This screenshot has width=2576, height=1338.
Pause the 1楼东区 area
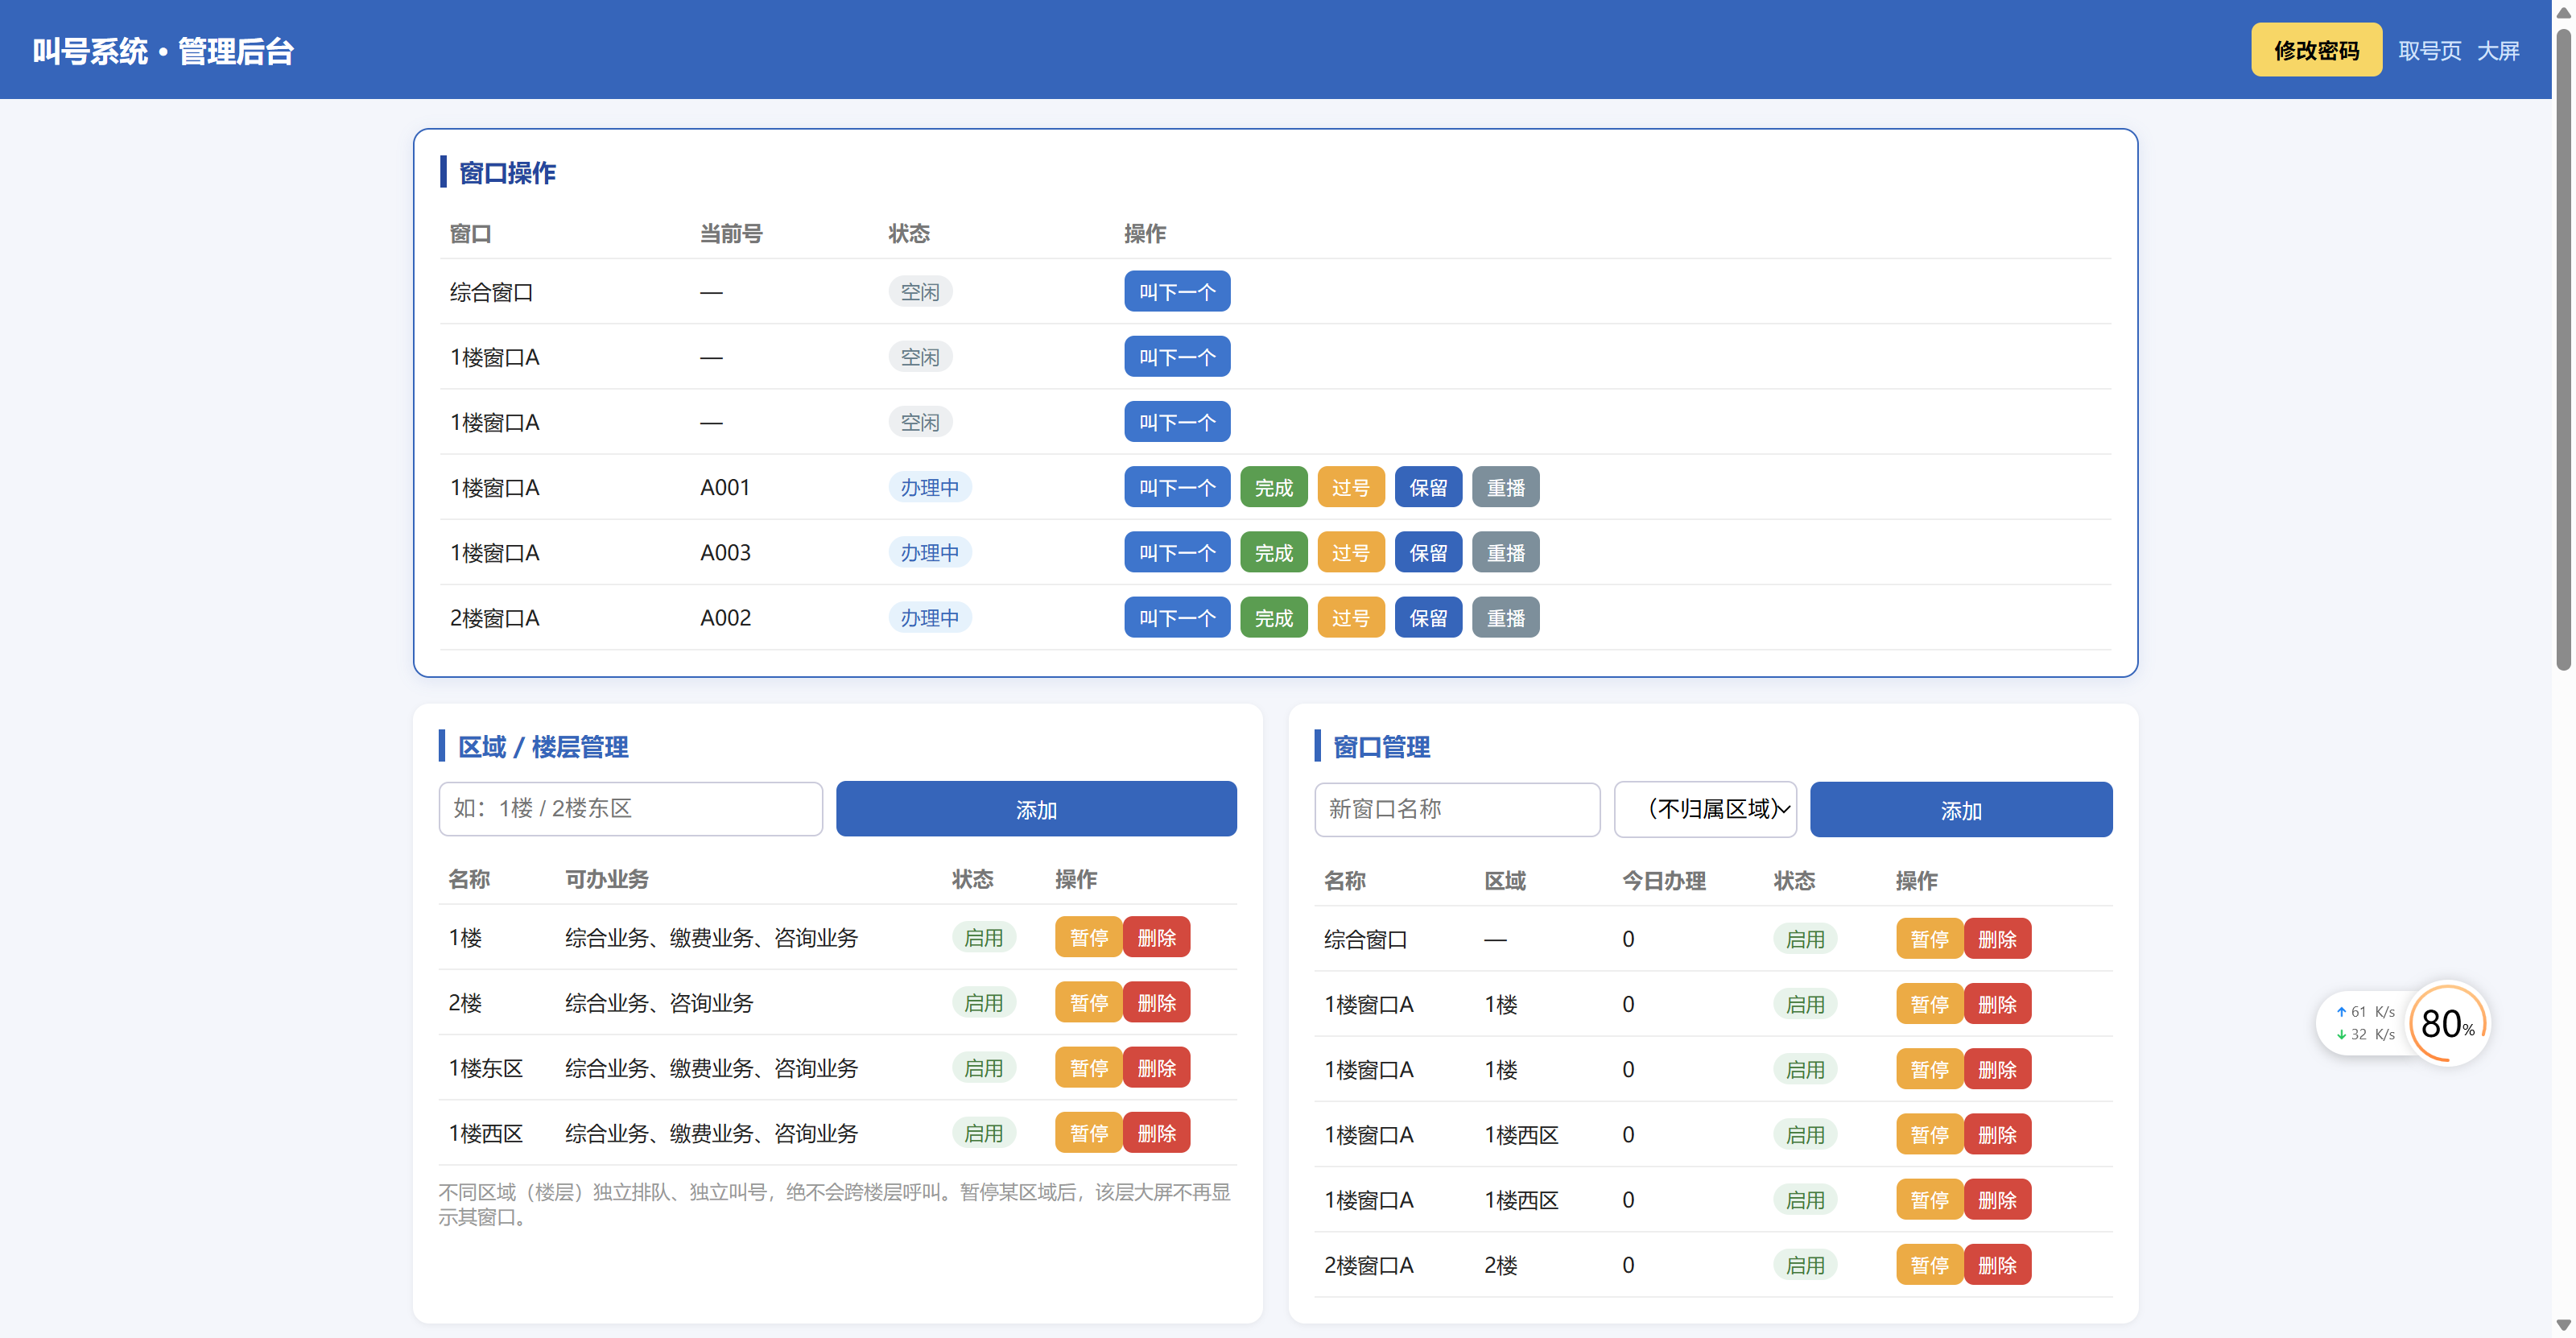click(x=1088, y=1067)
